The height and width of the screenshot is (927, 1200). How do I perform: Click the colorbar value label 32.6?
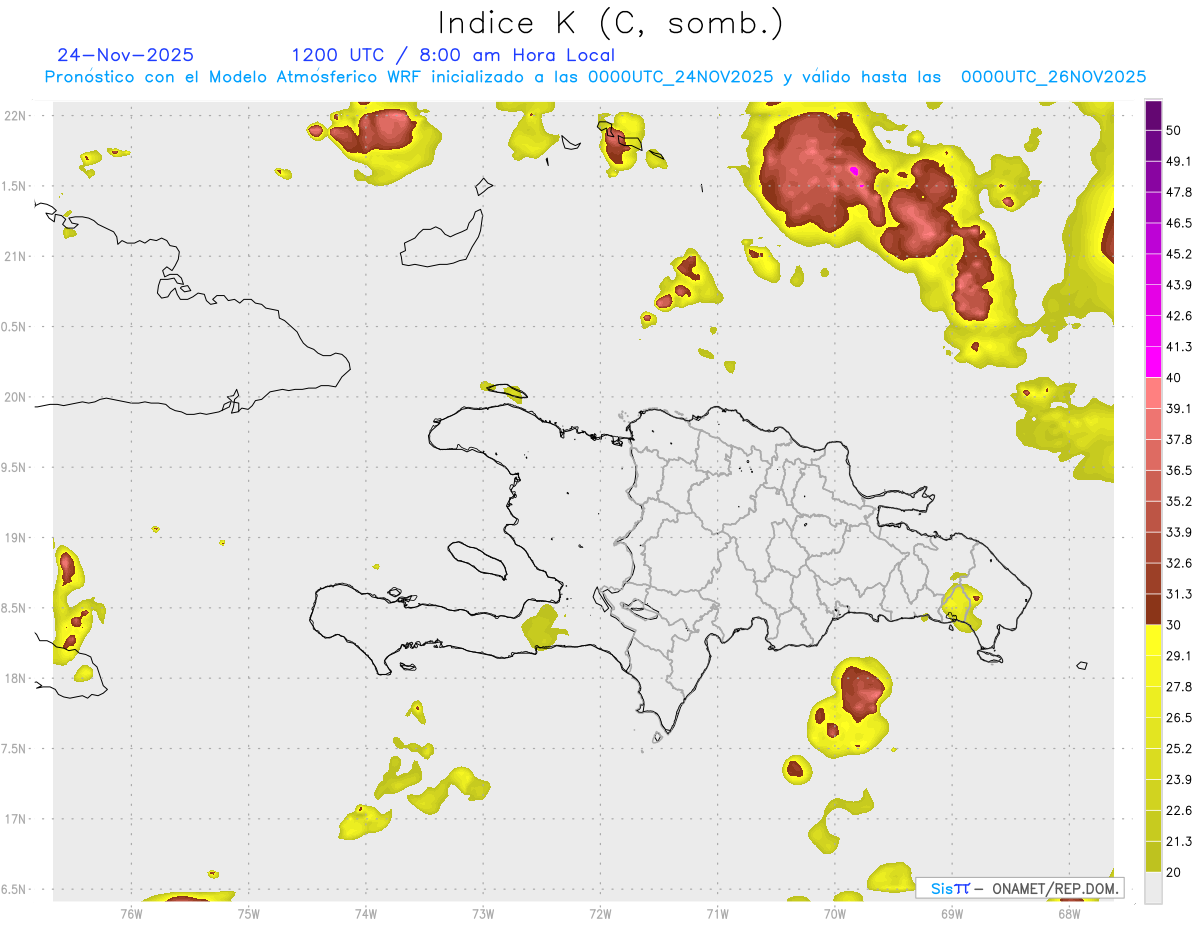pyautogui.click(x=1179, y=563)
